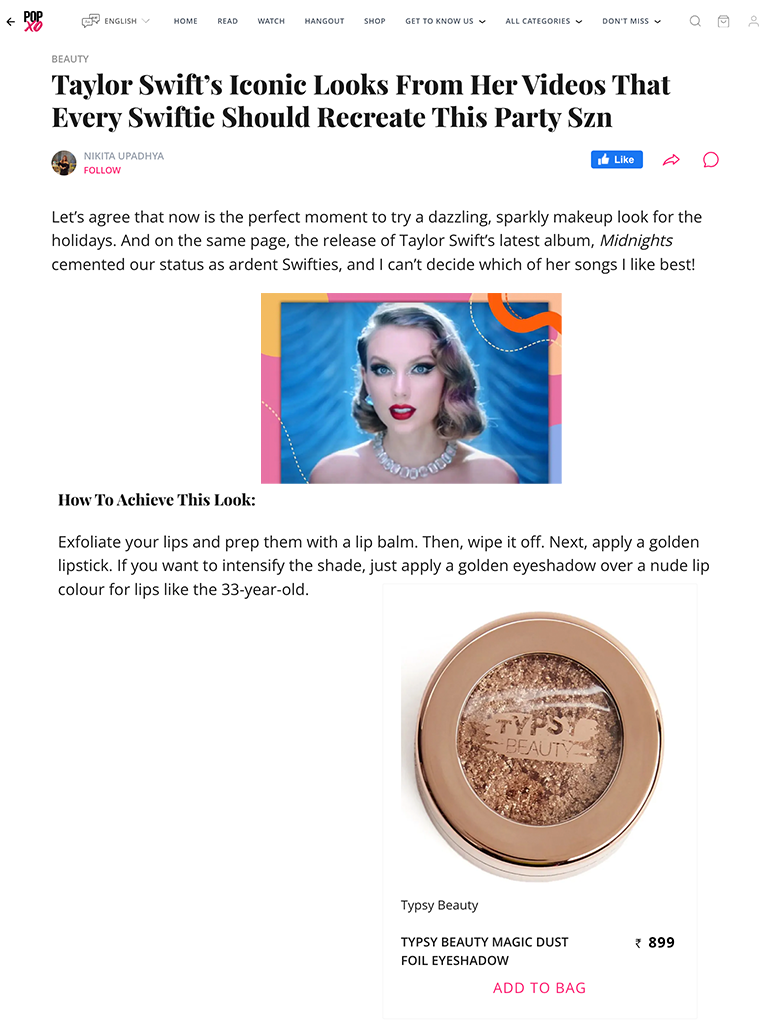Click the Beauty category label
773x1024 pixels.
tap(70, 59)
